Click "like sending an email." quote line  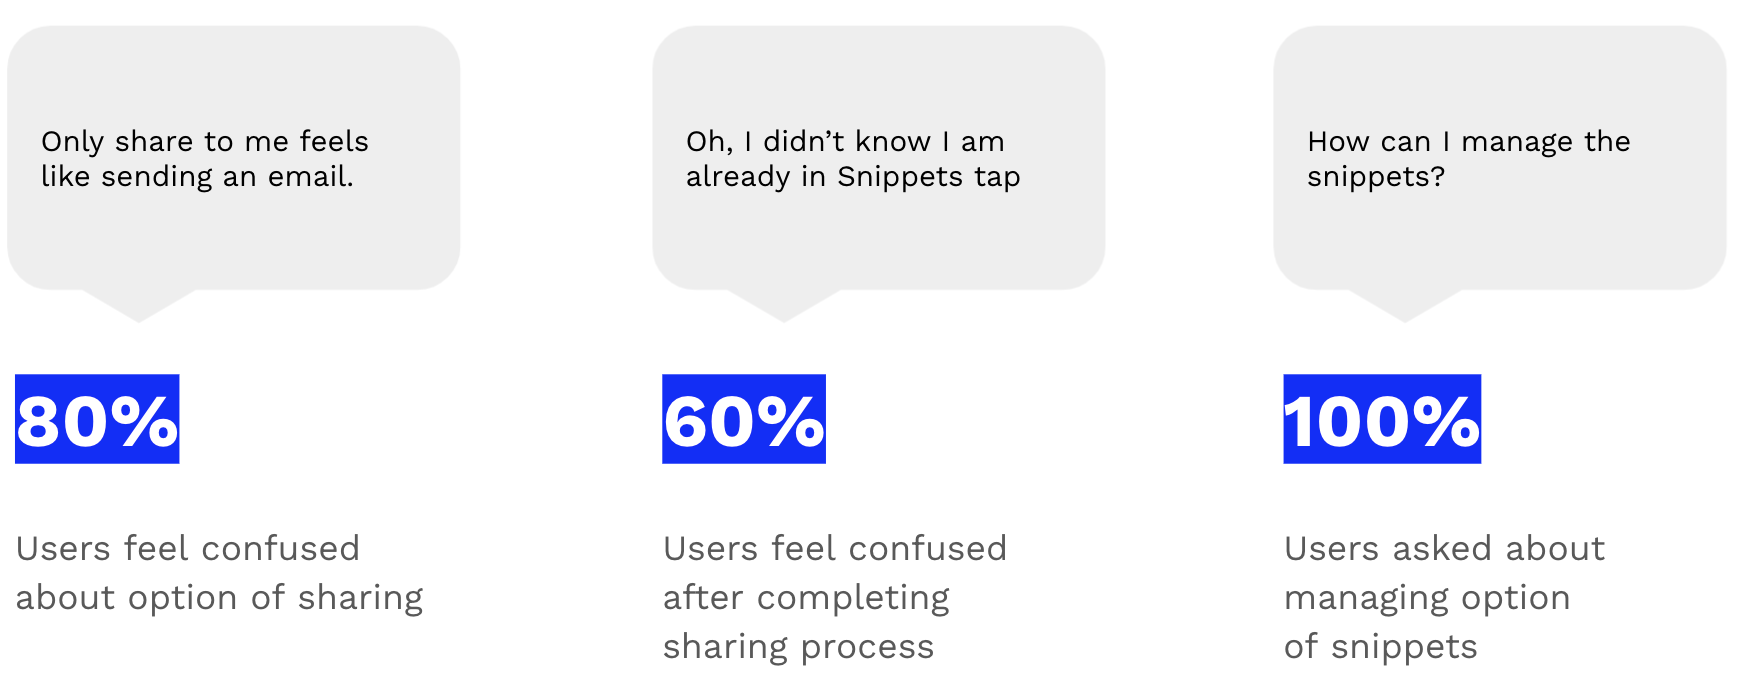pyautogui.click(x=197, y=177)
